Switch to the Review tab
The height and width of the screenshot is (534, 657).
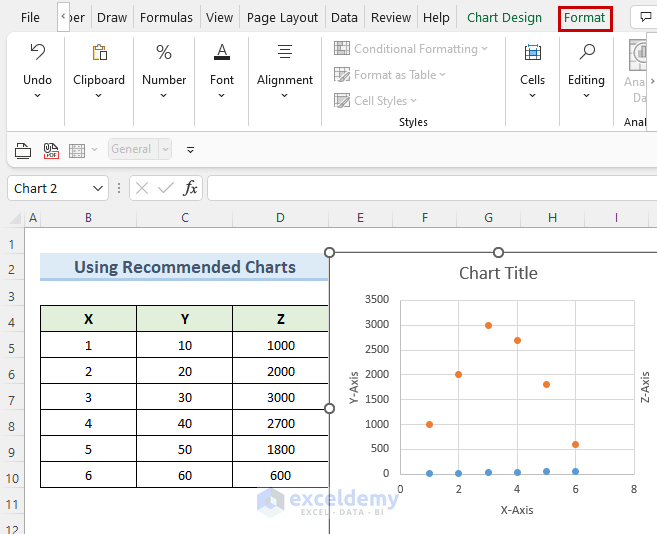(391, 18)
